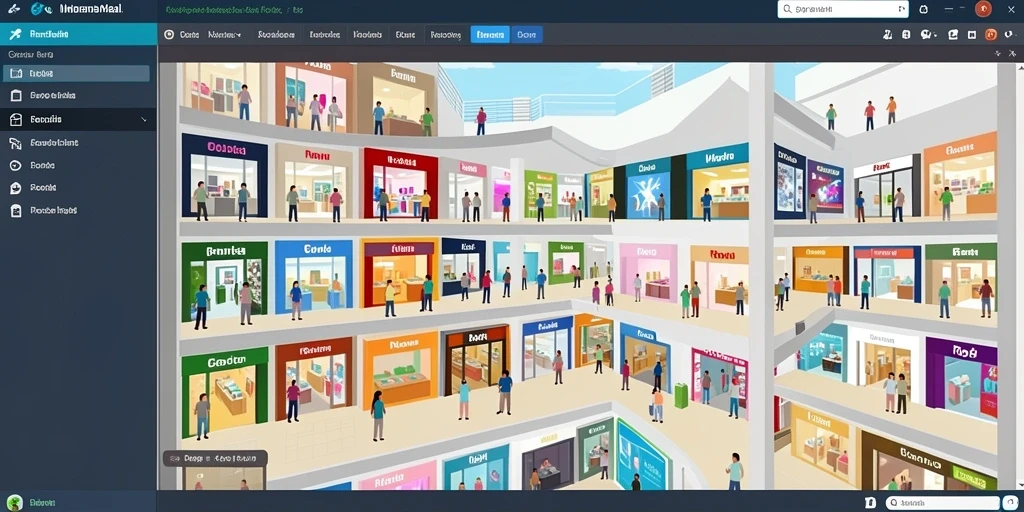1024x512 pixels.
Task: Open the chat icon dropdown in toolbar
Action: [x=929, y=35]
